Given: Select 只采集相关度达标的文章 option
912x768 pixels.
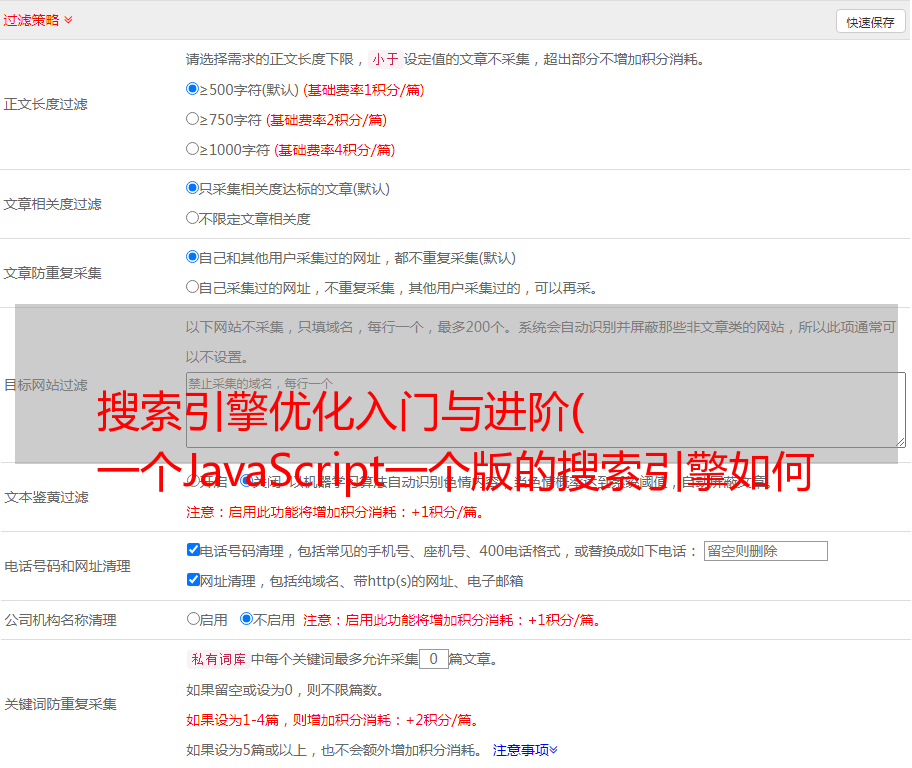Looking at the screenshot, I should 193,188.
